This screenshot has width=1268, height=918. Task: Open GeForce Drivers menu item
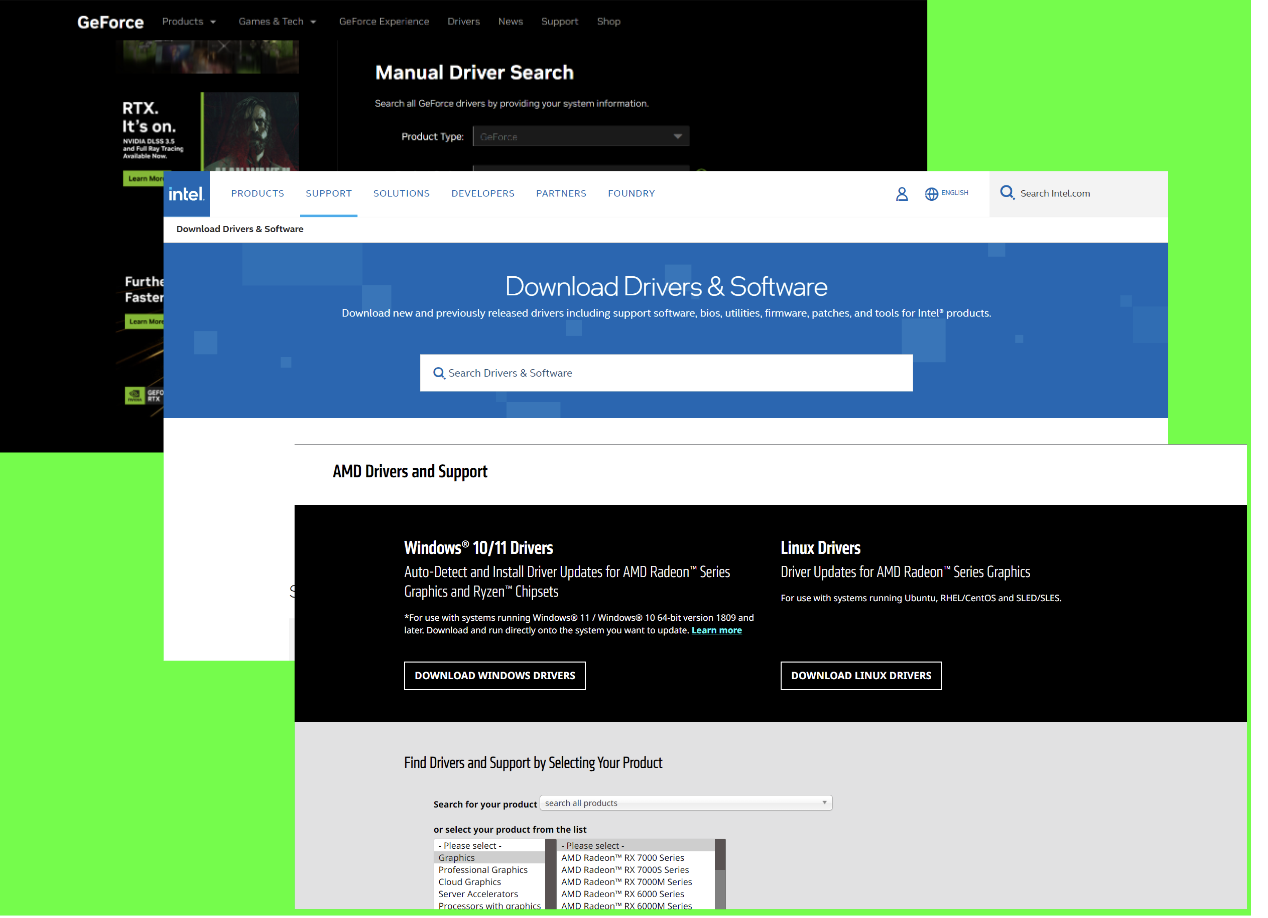[463, 22]
